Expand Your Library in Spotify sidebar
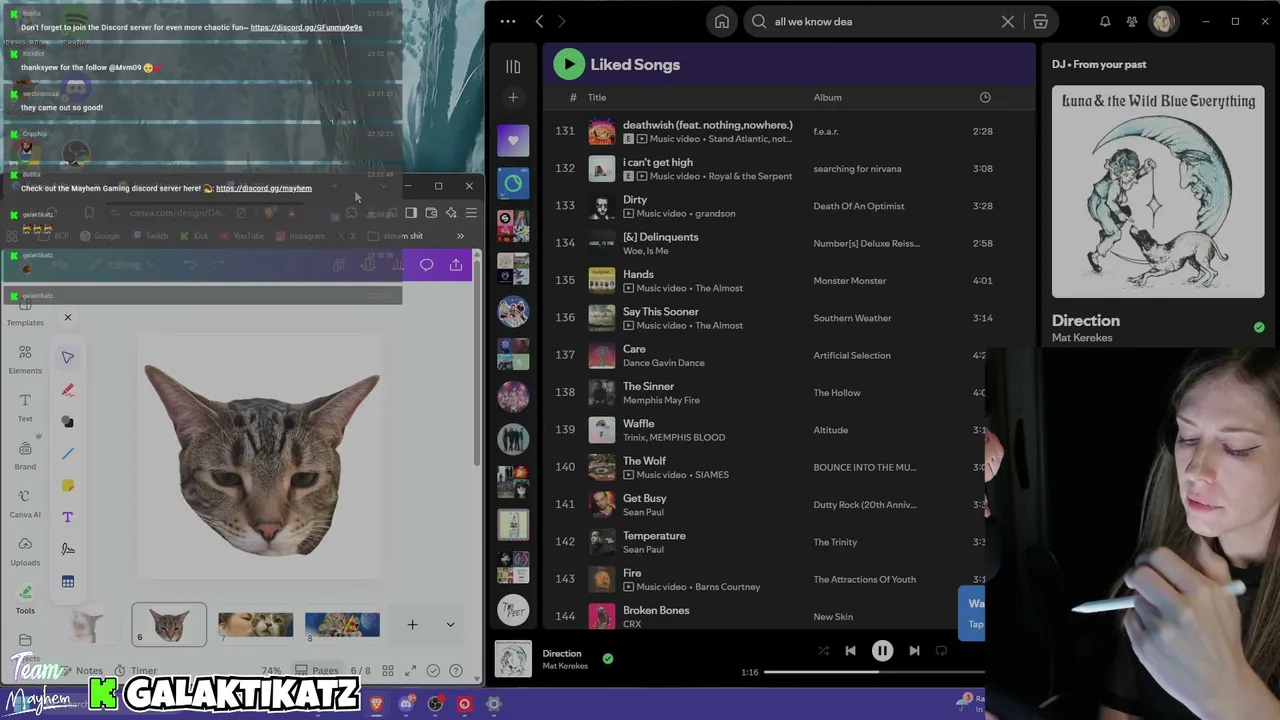1280x720 pixels. pos(513,67)
